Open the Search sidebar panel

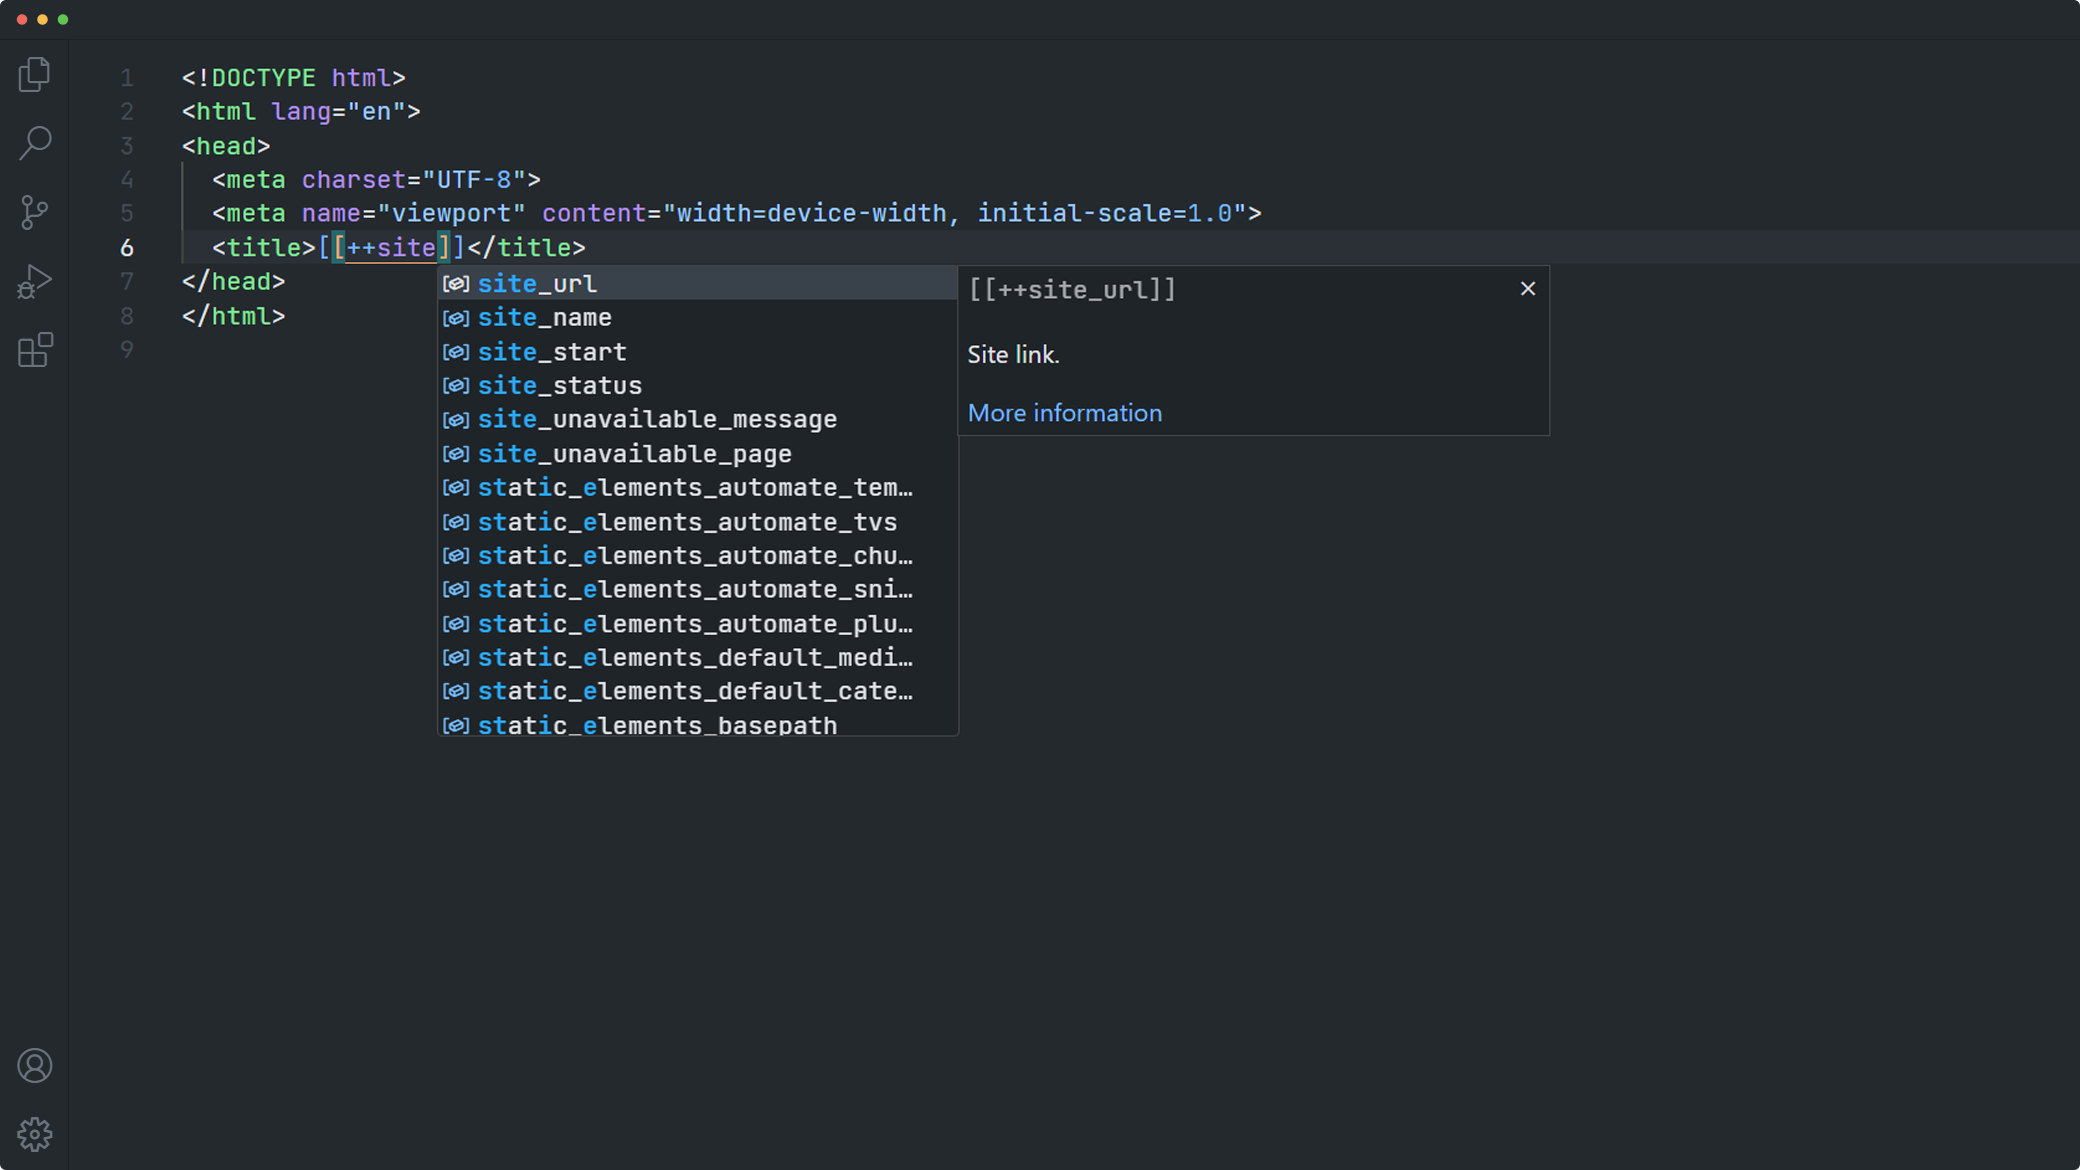point(34,143)
